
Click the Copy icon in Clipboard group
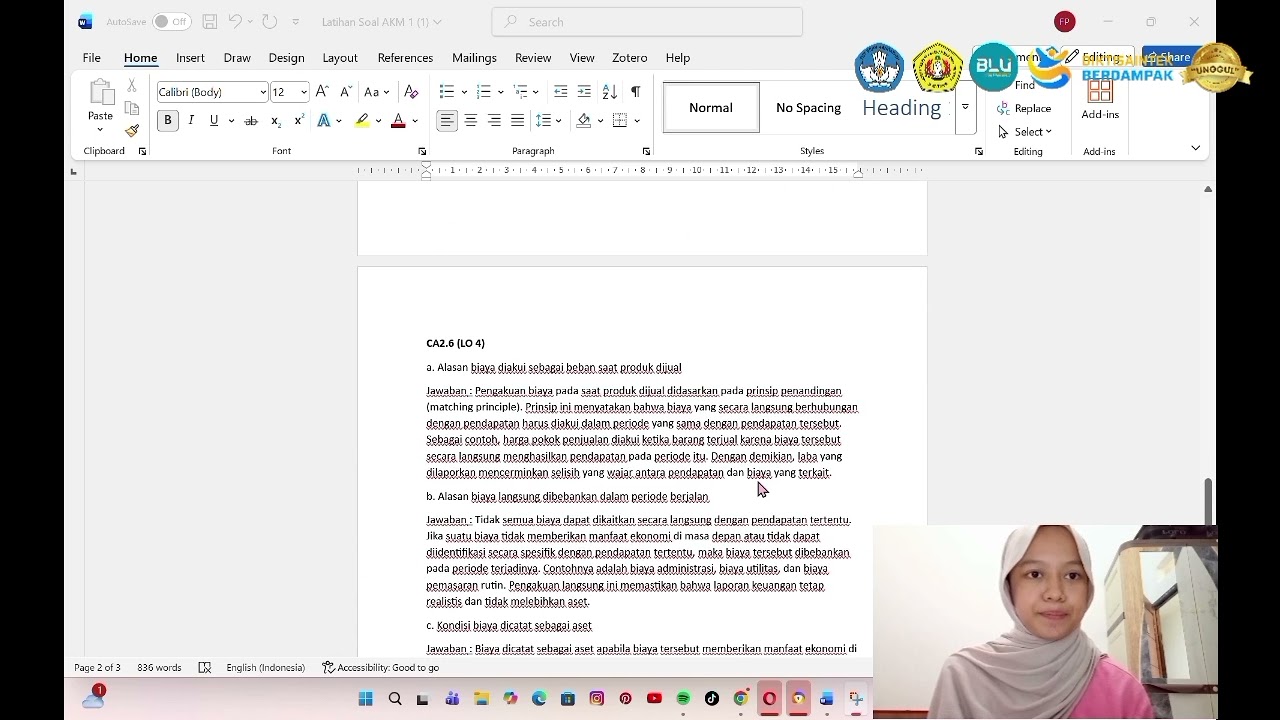[x=131, y=109]
